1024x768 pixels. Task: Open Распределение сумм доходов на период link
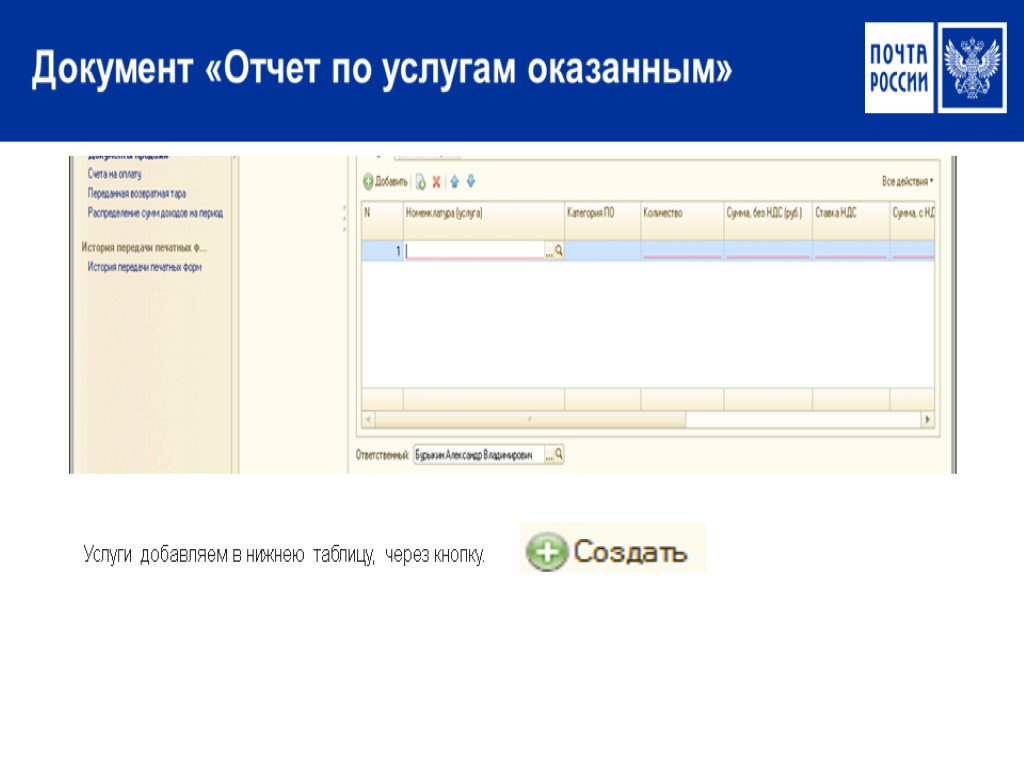pyautogui.click(x=155, y=213)
